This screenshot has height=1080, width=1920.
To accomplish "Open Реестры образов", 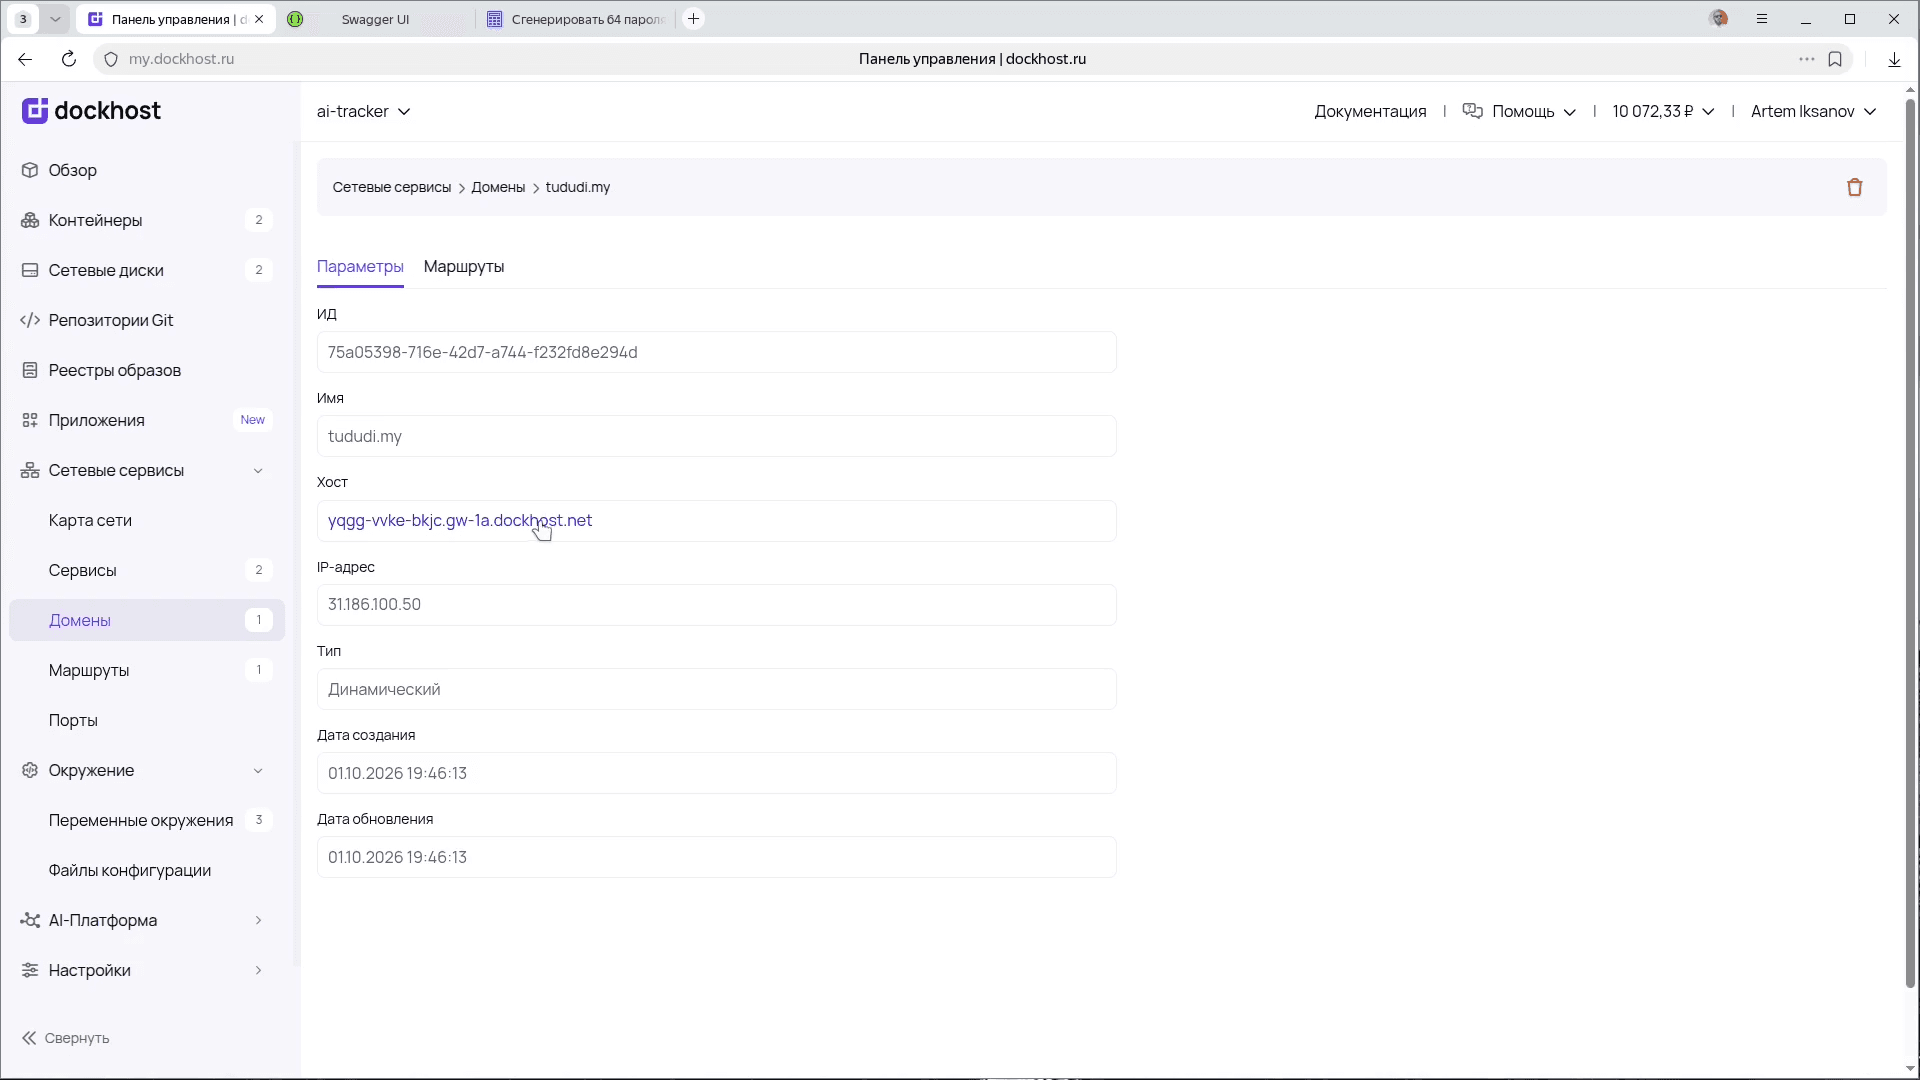I will 147,370.
